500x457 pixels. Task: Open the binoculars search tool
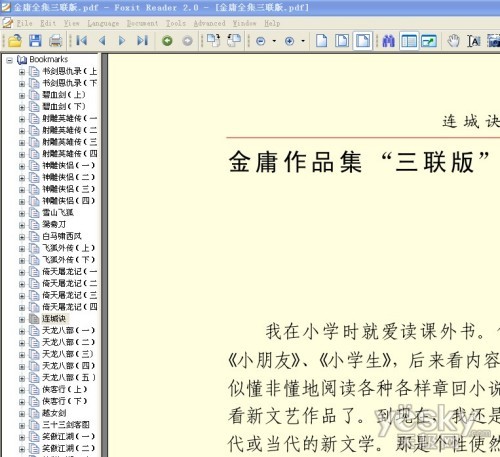(x=388, y=41)
